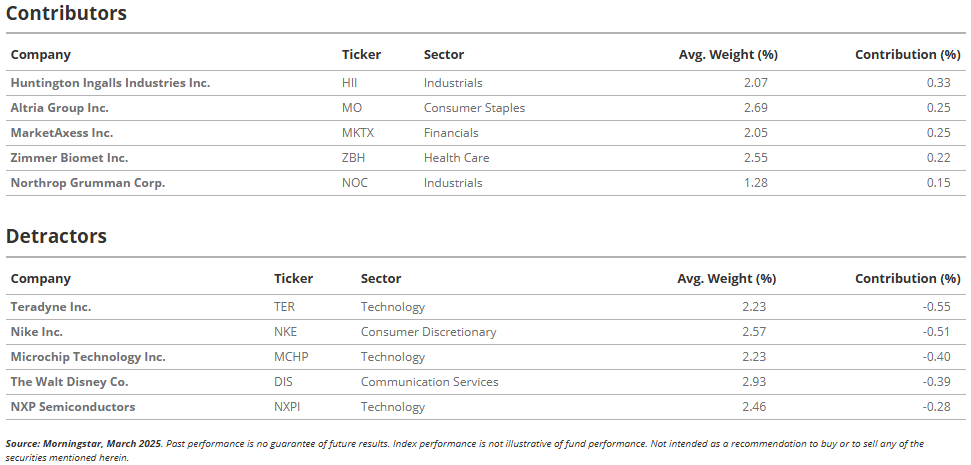Click the Detractors section heading

[56, 236]
